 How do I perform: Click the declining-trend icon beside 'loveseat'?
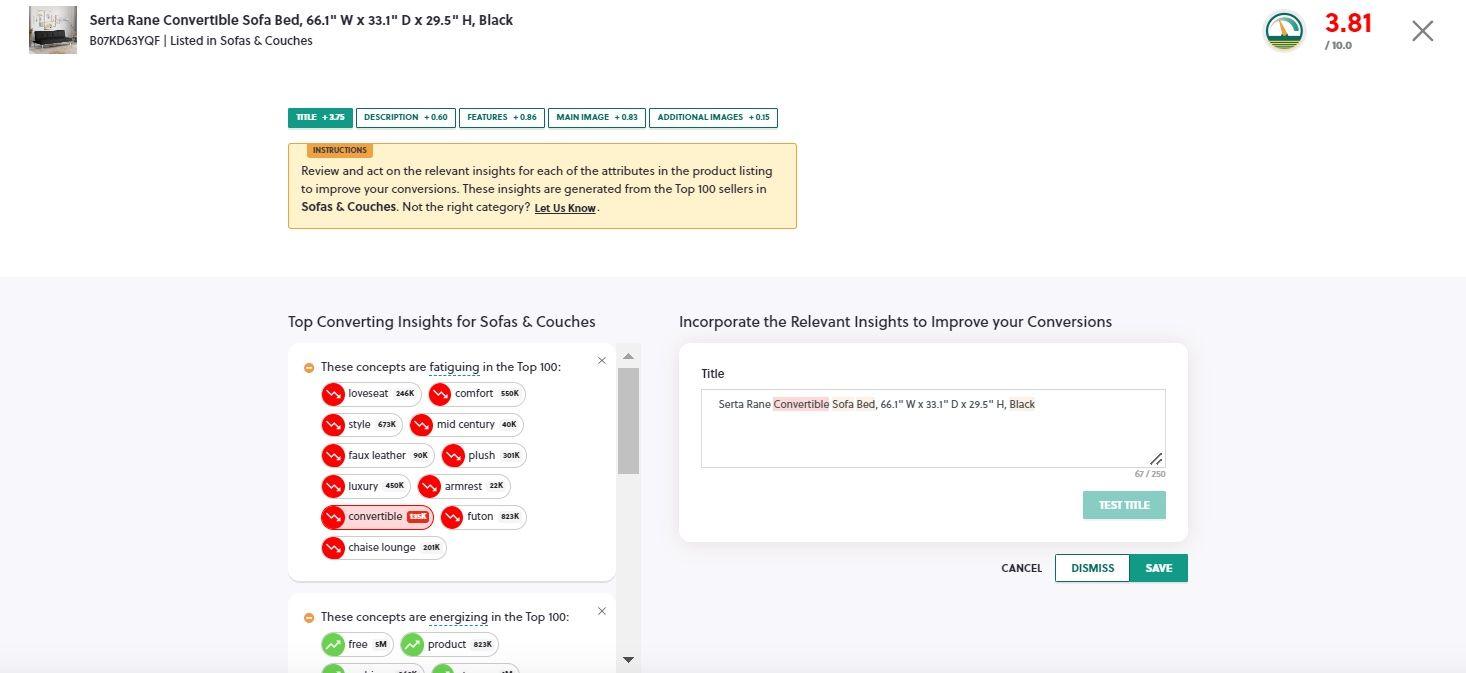(333, 394)
